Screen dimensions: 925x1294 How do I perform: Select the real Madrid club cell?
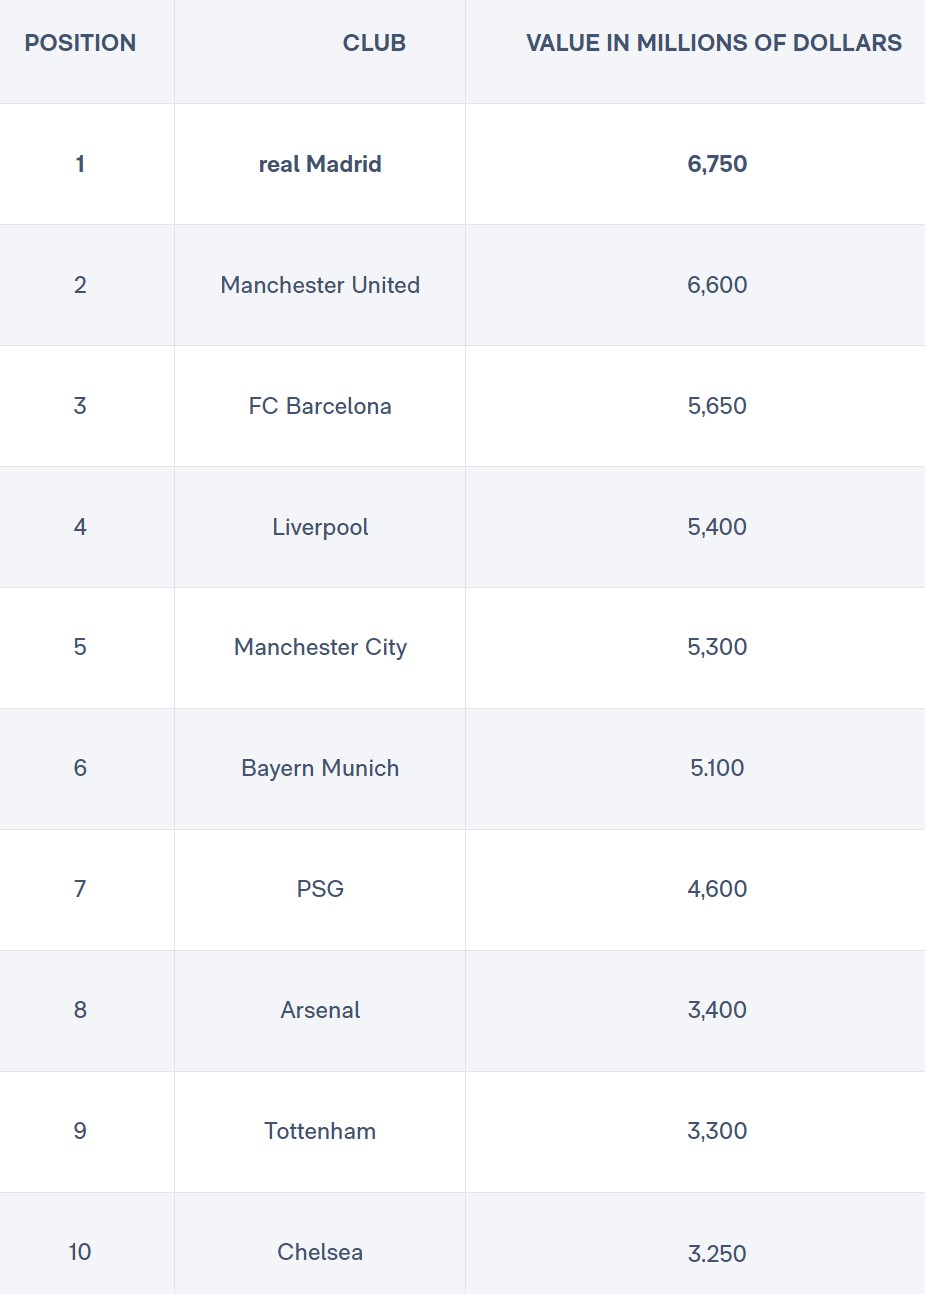[x=320, y=164]
